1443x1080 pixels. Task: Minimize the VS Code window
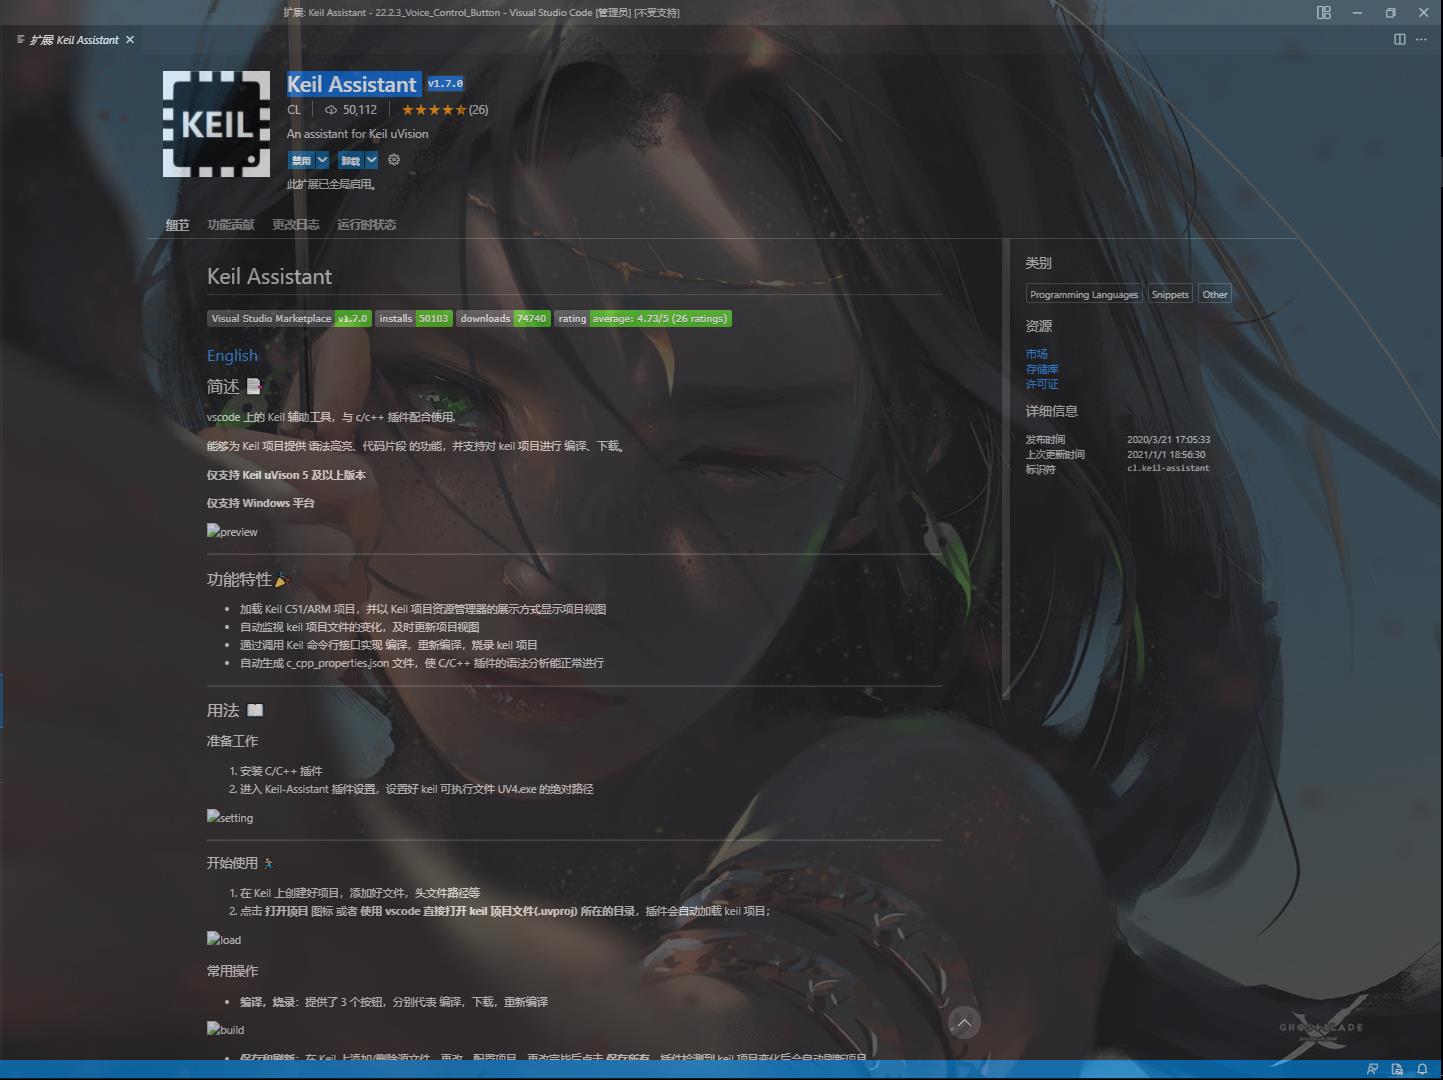pos(1357,13)
